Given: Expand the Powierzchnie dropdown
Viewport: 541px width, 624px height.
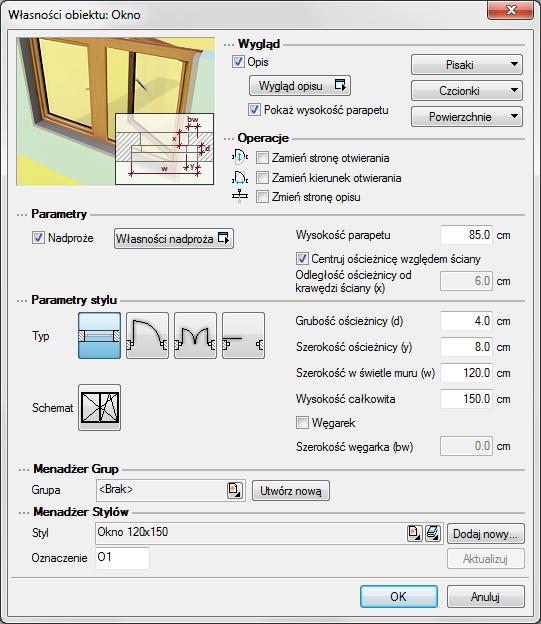Looking at the screenshot, I should pyautogui.click(x=467, y=117).
